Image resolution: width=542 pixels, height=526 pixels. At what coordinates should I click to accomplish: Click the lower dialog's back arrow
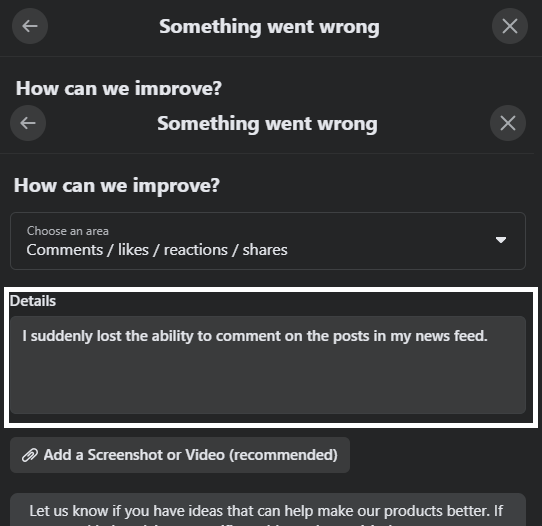(x=28, y=123)
